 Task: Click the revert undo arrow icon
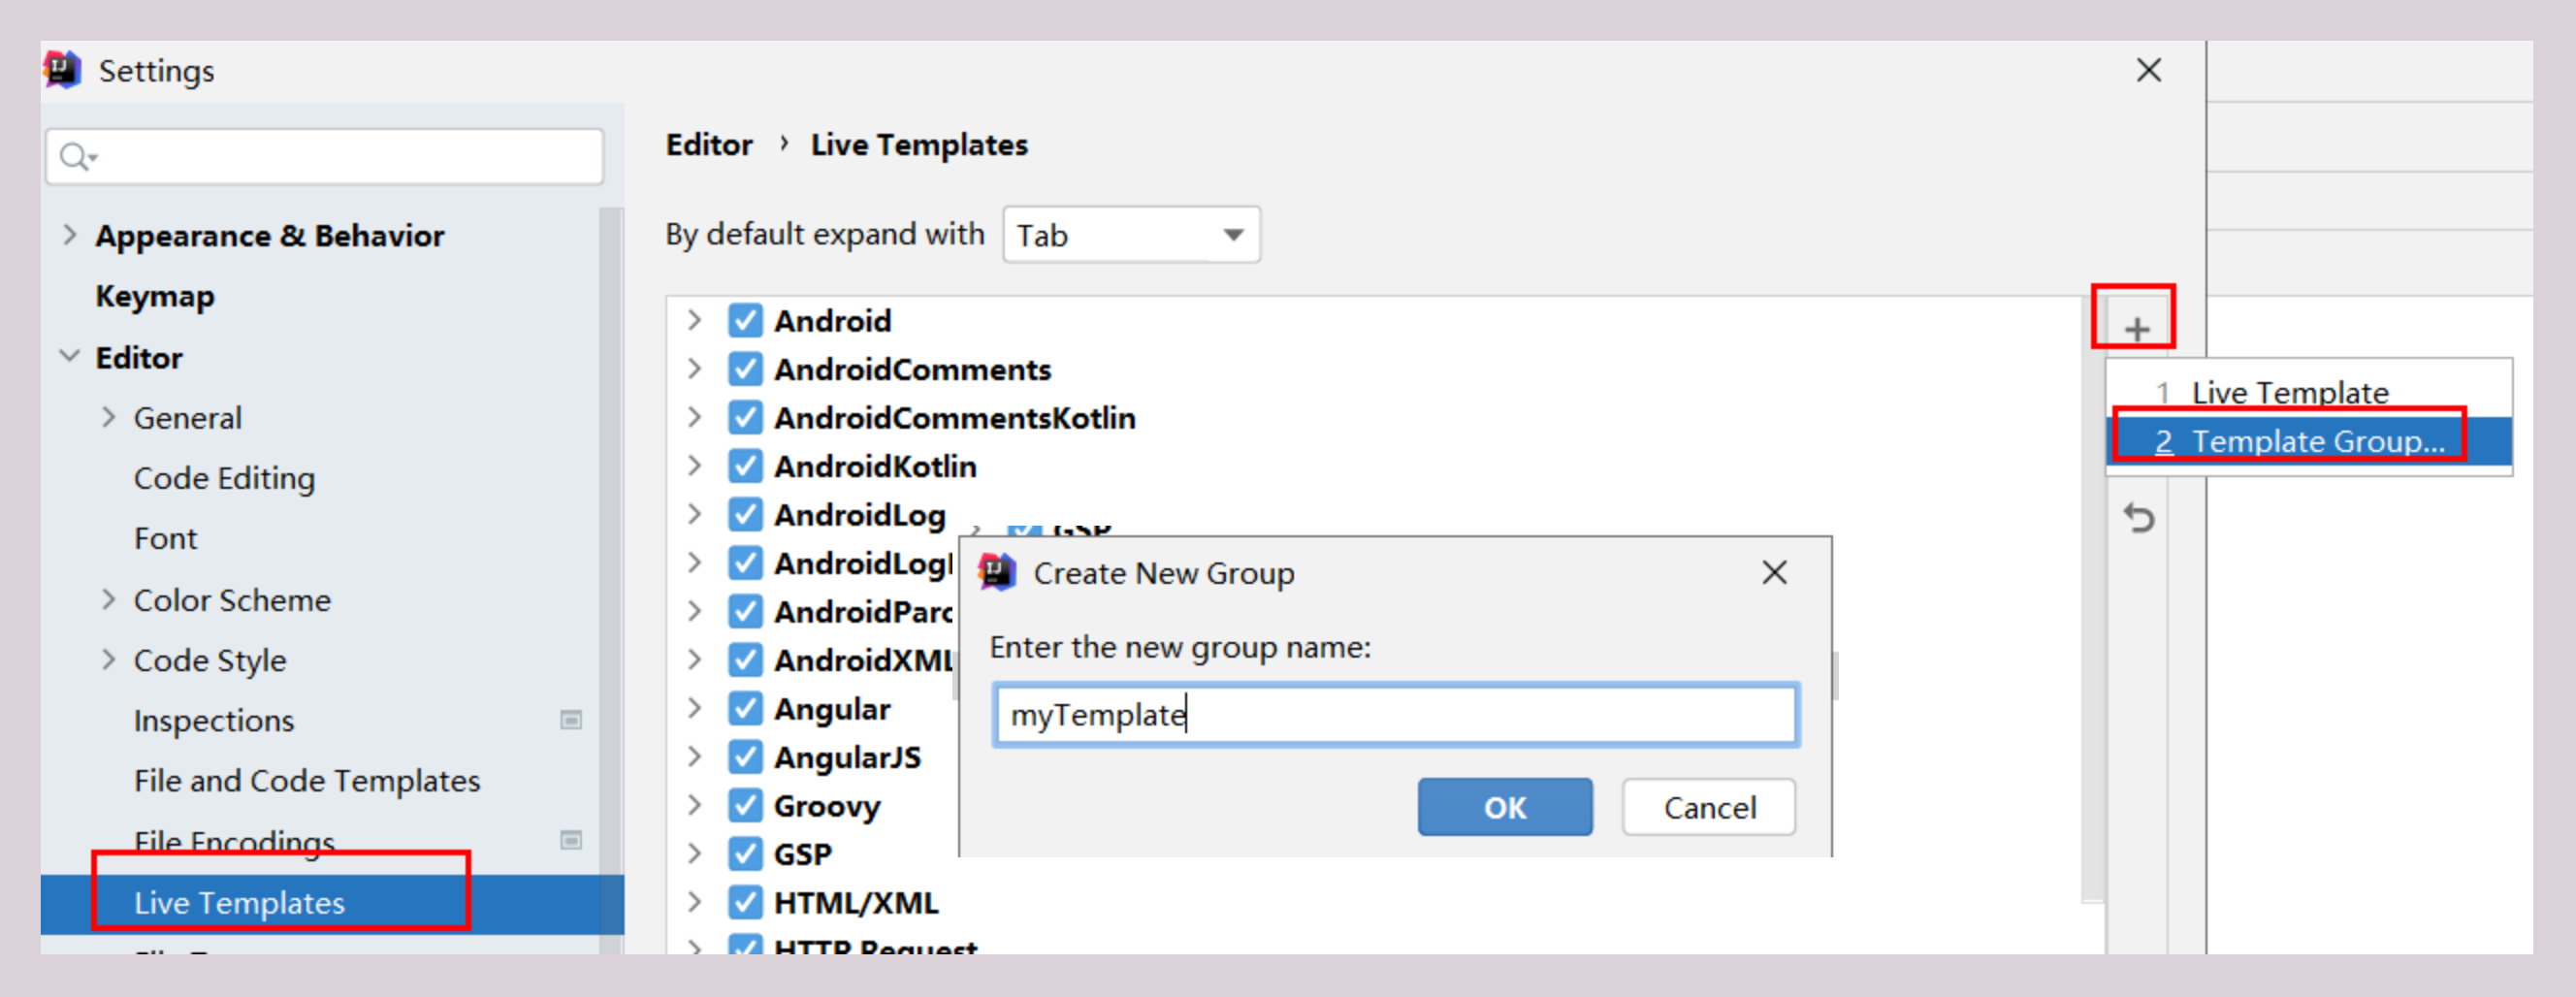(2138, 518)
